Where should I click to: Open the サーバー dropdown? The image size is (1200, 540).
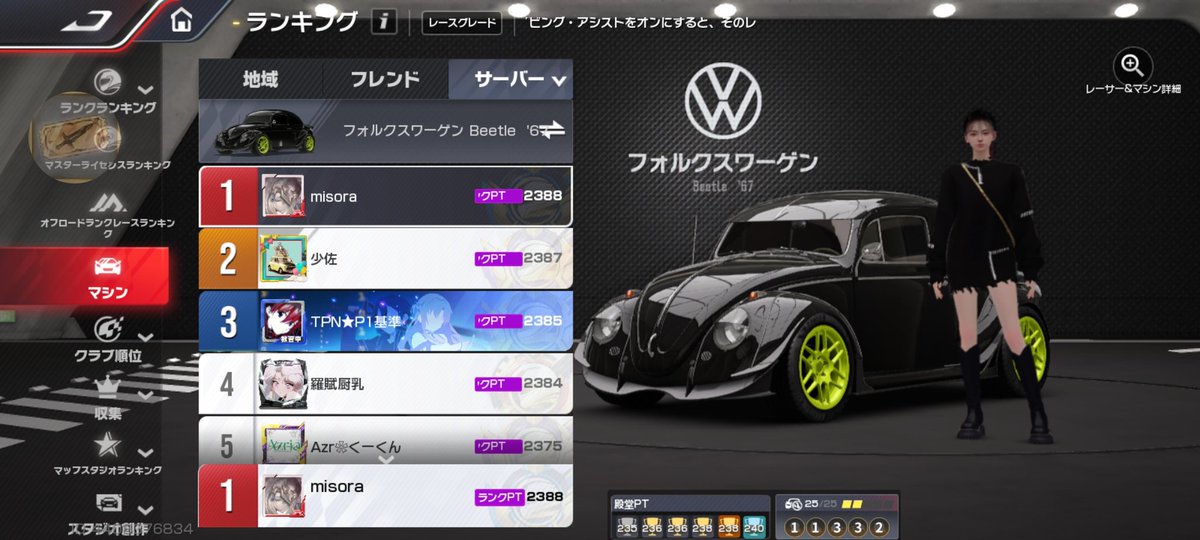pyautogui.click(x=511, y=79)
